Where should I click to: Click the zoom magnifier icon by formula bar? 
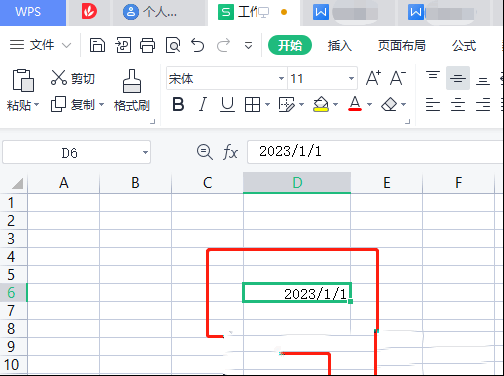[205, 152]
